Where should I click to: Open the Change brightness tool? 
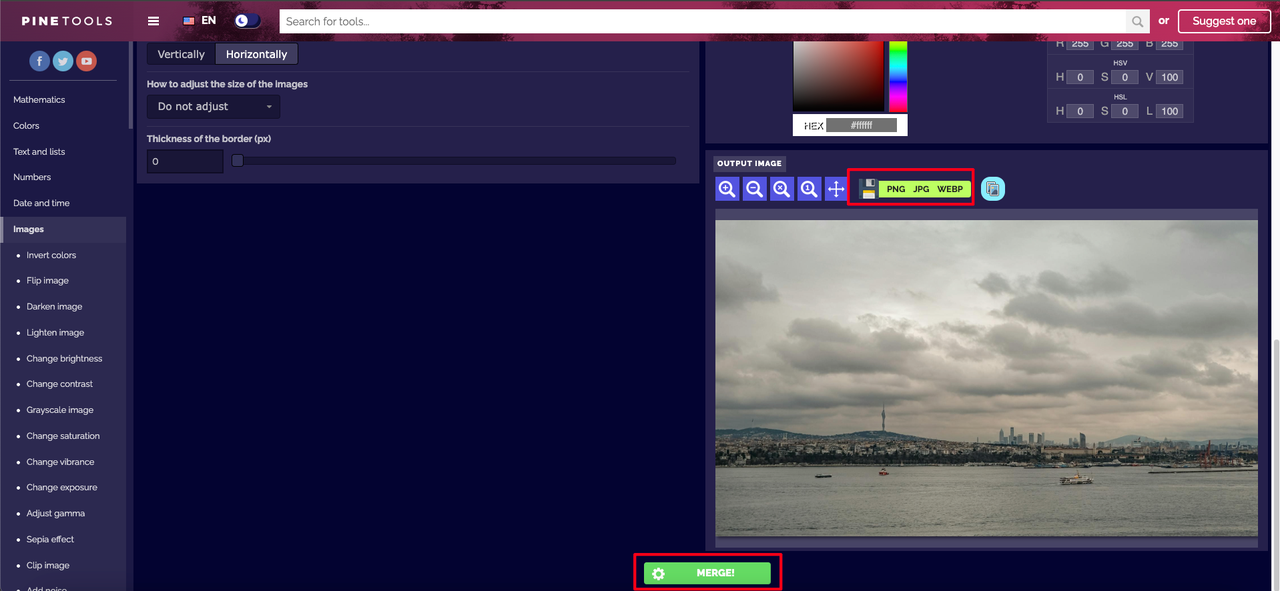tap(64, 358)
